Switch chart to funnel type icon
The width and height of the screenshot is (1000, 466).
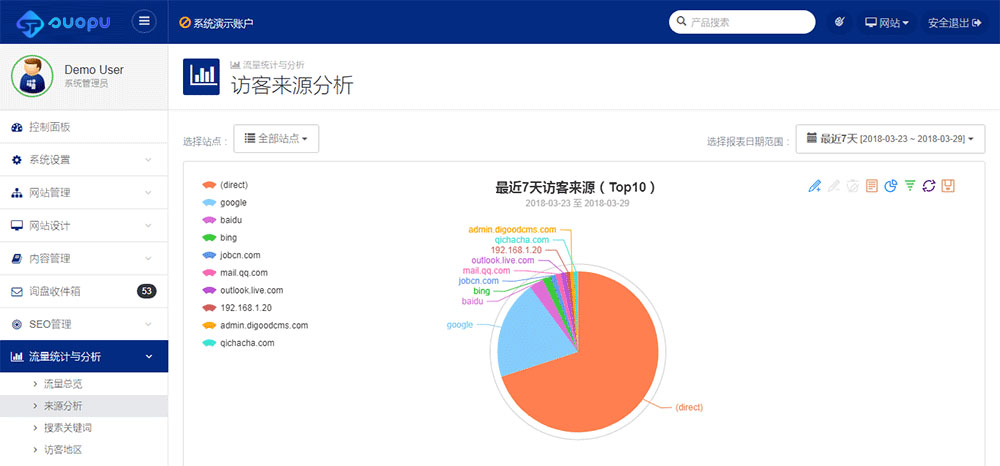click(910, 186)
